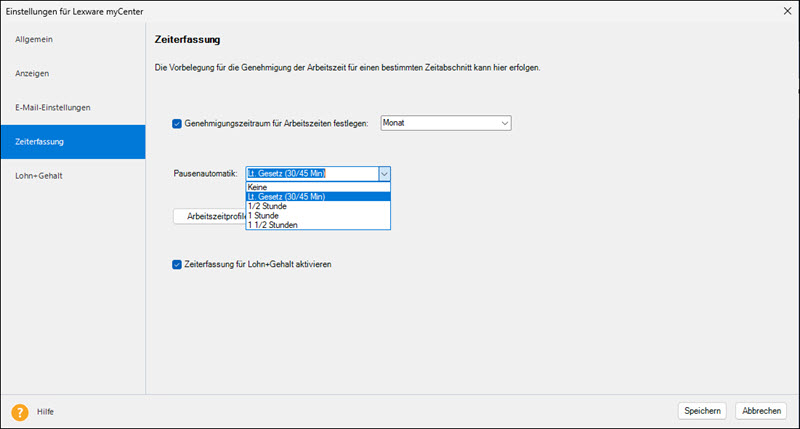Open the Lohn+Gehalt section
The width and height of the screenshot is (800, 429).
pyautogui.click(x=73, y=176)
